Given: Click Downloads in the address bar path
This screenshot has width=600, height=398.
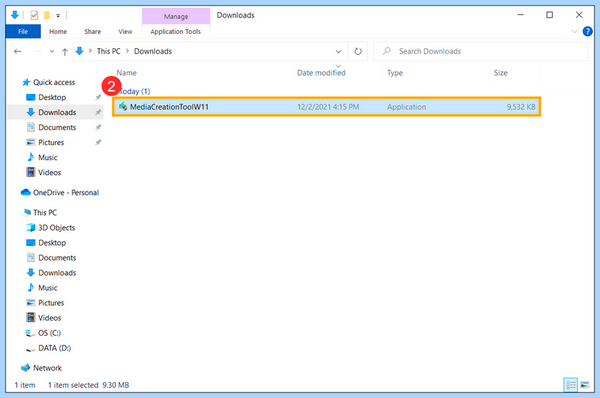Looking at the screenshot, I should (153, 51).
